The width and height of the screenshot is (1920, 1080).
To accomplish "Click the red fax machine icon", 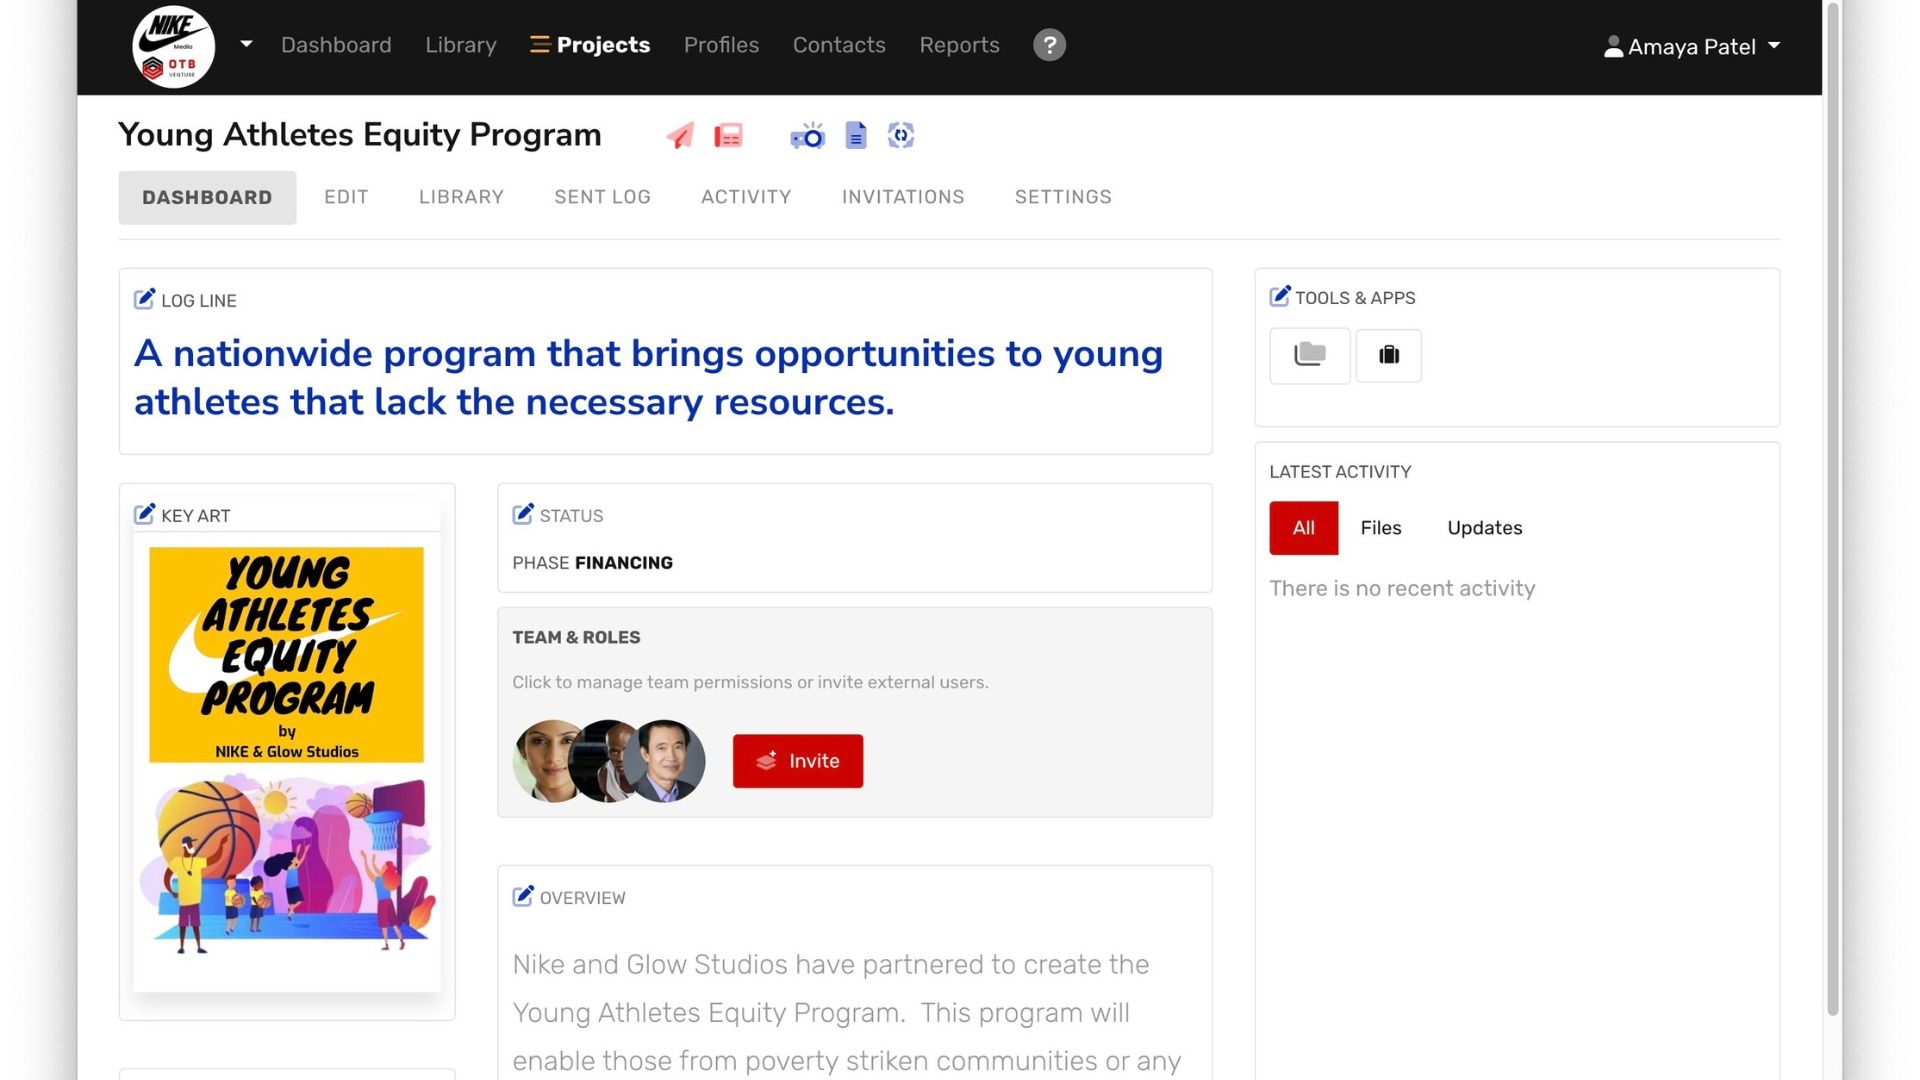I will 728,136.
